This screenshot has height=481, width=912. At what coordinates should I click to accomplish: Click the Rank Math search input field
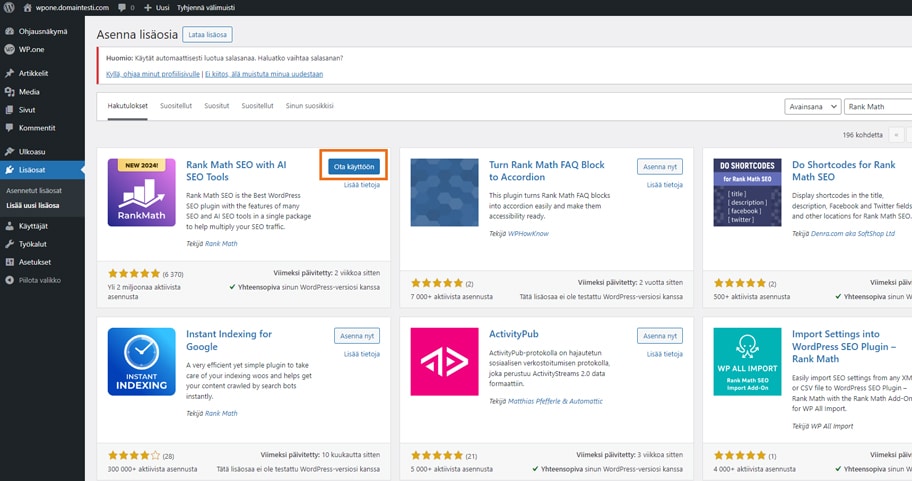[x=878, y=106]
